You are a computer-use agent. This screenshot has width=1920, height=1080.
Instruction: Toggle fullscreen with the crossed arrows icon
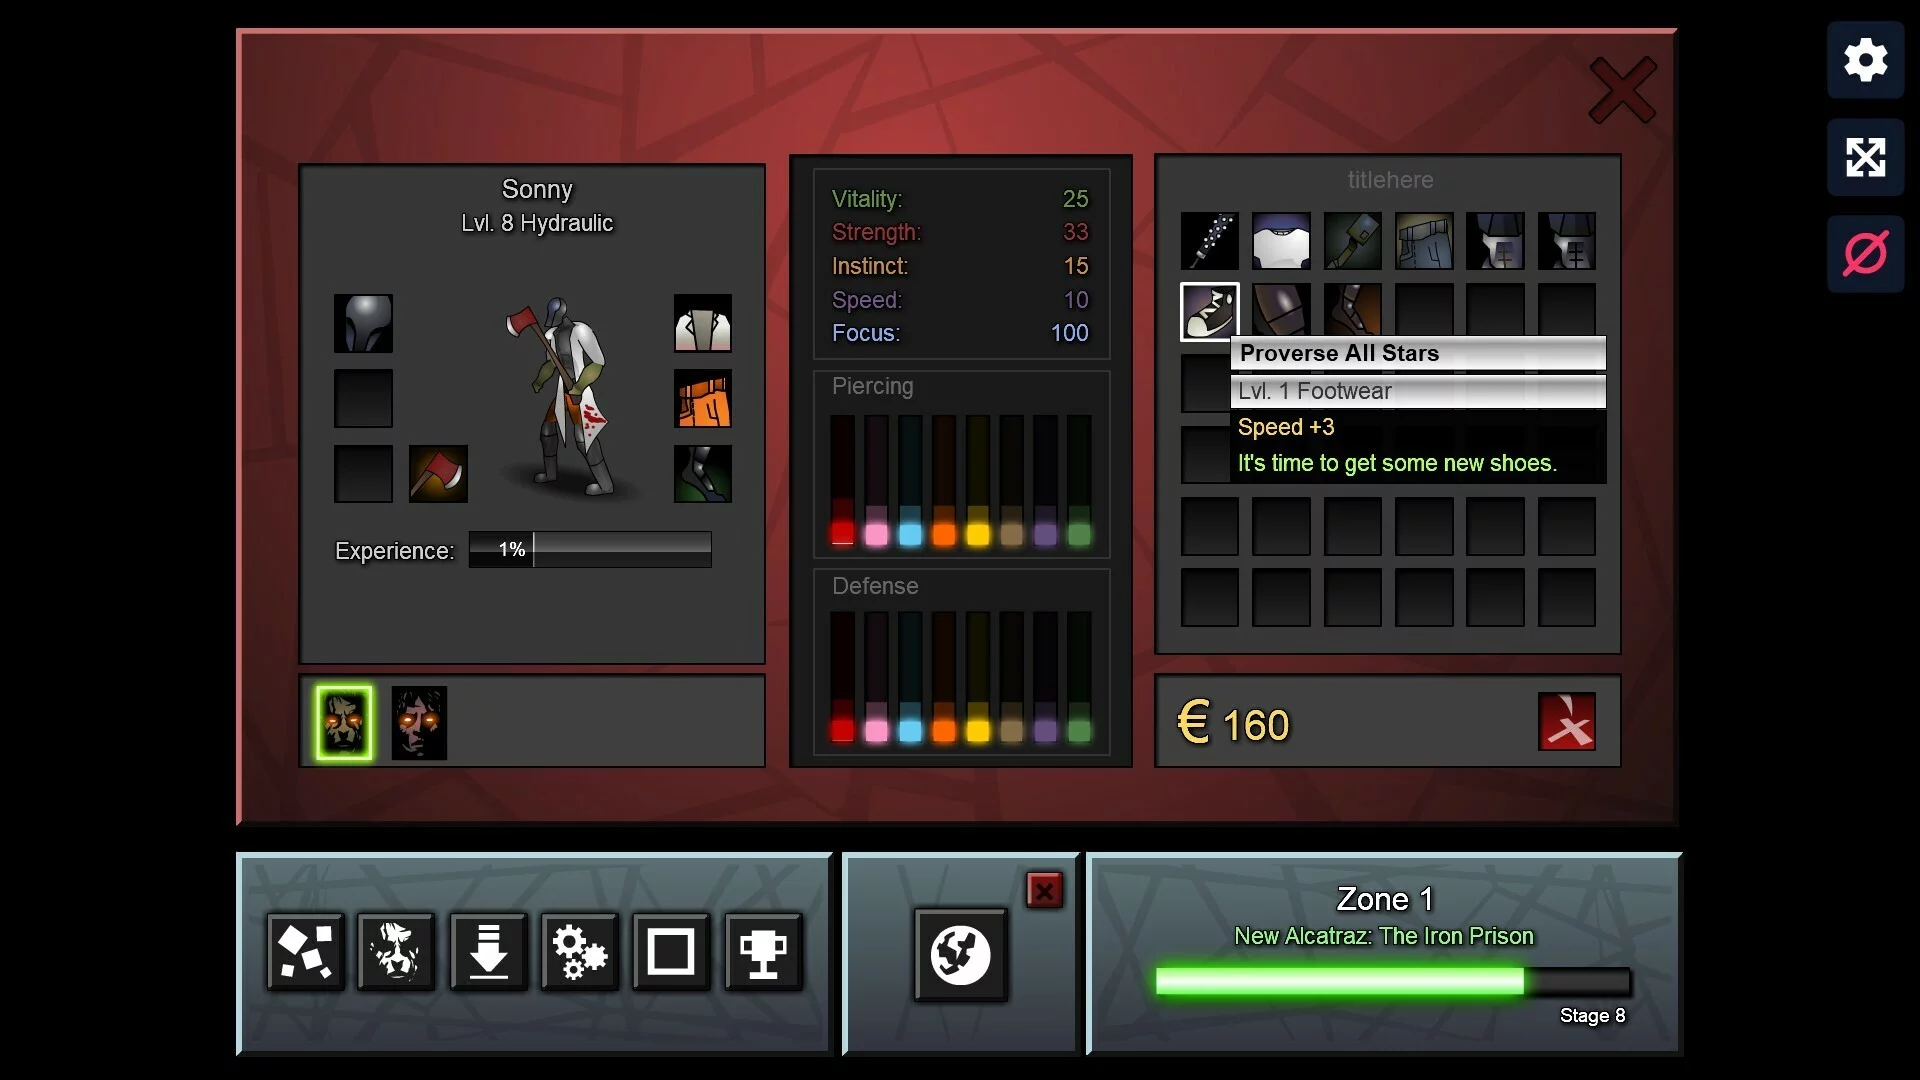coord(1865,157)
